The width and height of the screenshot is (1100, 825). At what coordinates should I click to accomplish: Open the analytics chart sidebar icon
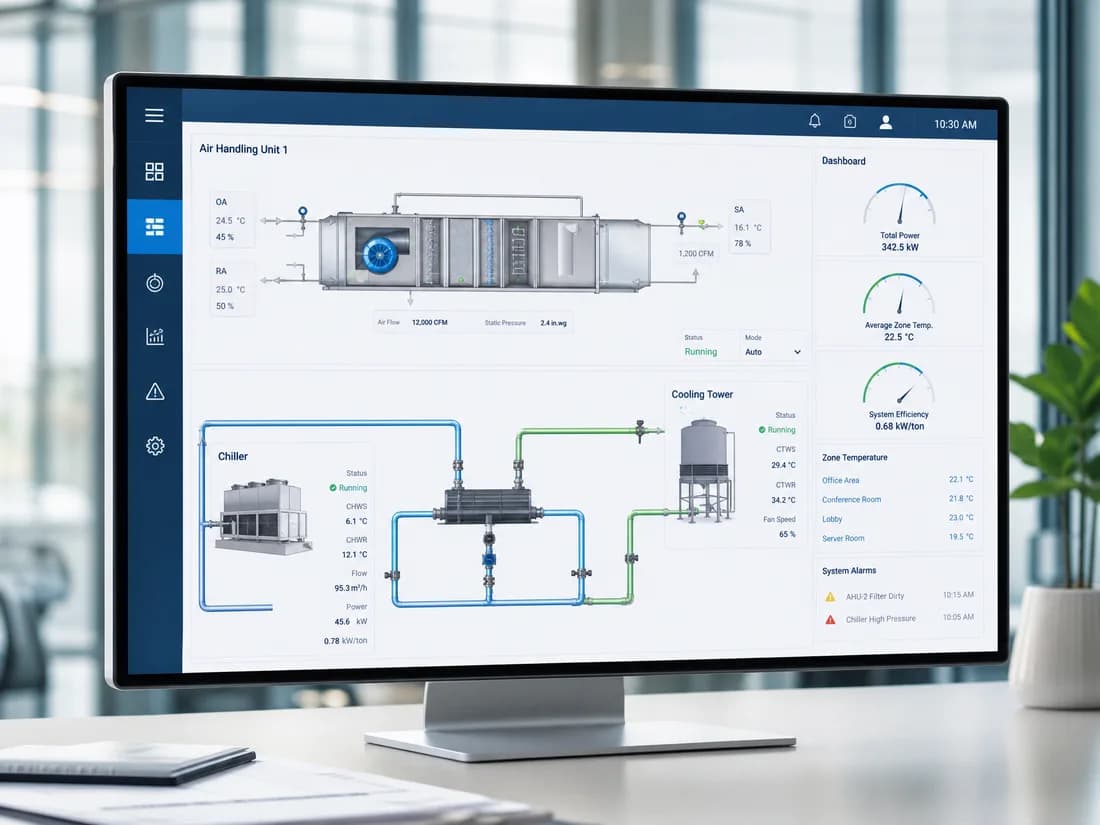155,337
